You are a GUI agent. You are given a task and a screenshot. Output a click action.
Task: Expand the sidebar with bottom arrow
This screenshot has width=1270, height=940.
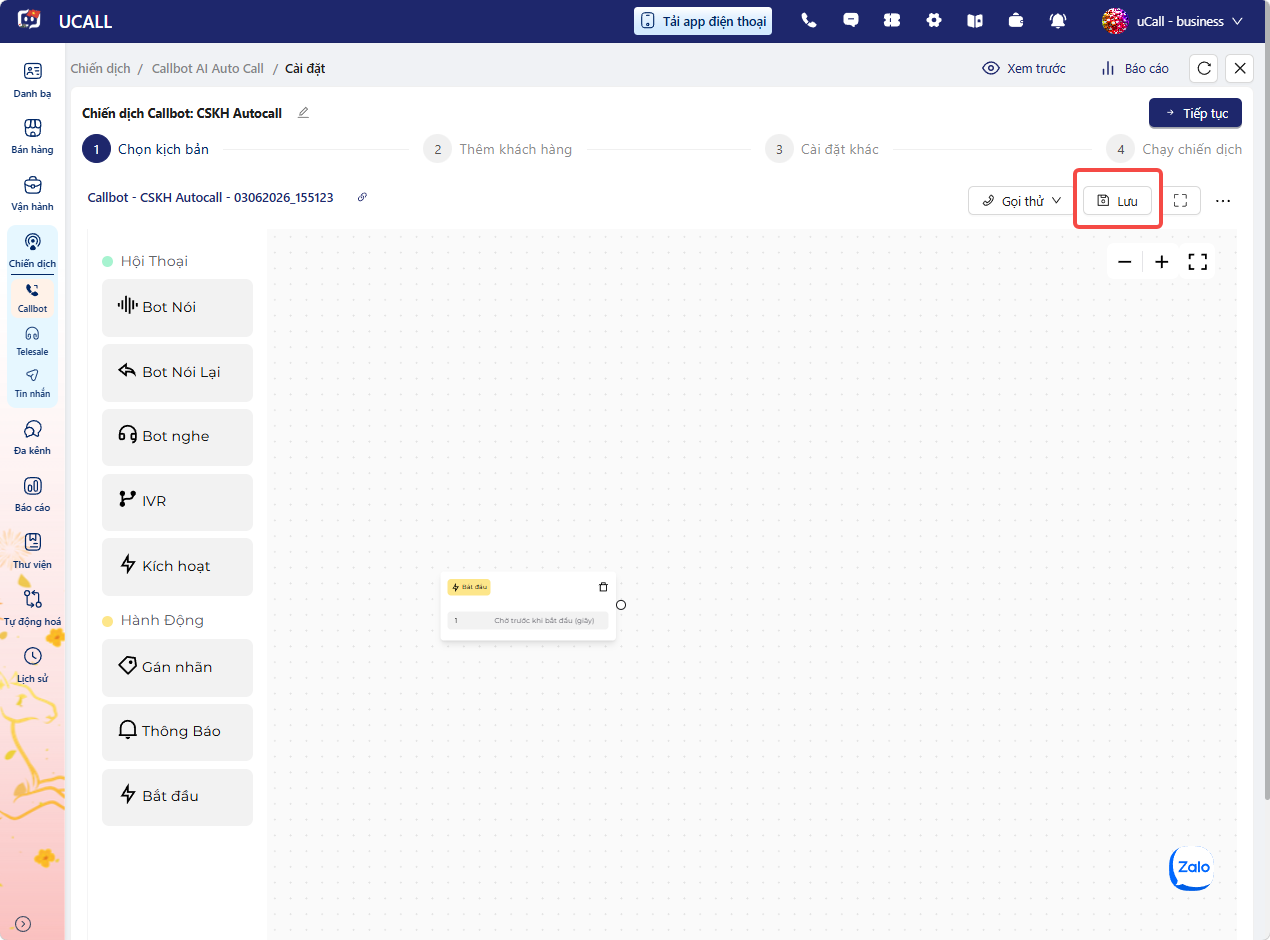point(23,924)
